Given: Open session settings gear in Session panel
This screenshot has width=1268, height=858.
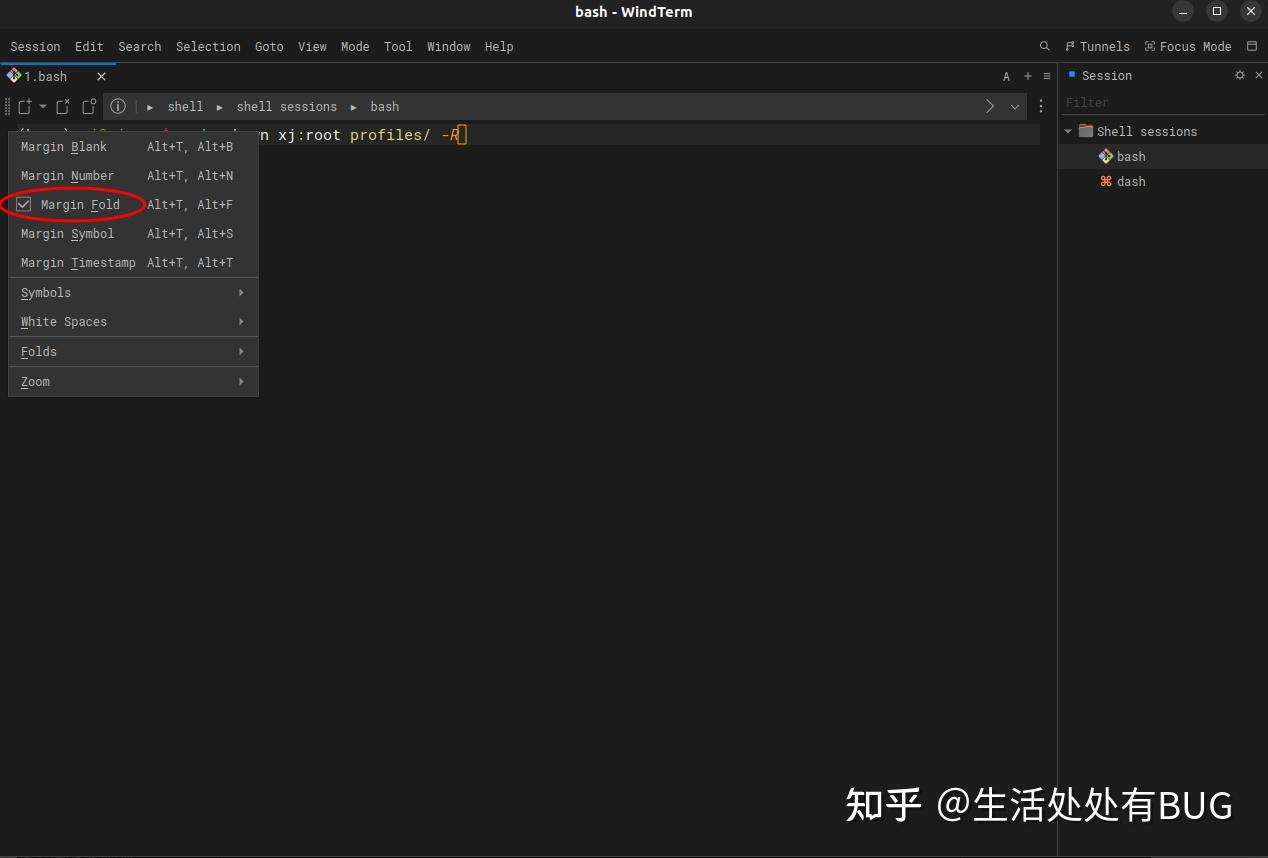Looking at the screenshot, I should coord(1239,75).
